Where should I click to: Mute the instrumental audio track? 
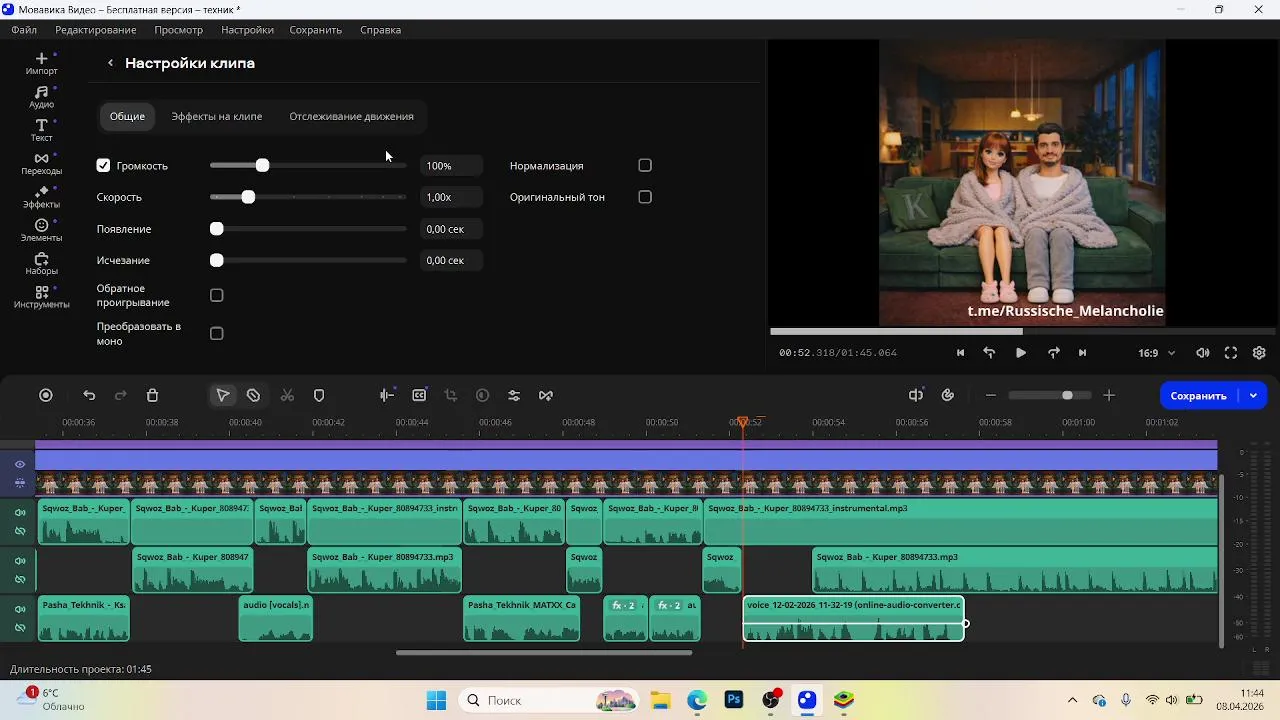point(20,513)
